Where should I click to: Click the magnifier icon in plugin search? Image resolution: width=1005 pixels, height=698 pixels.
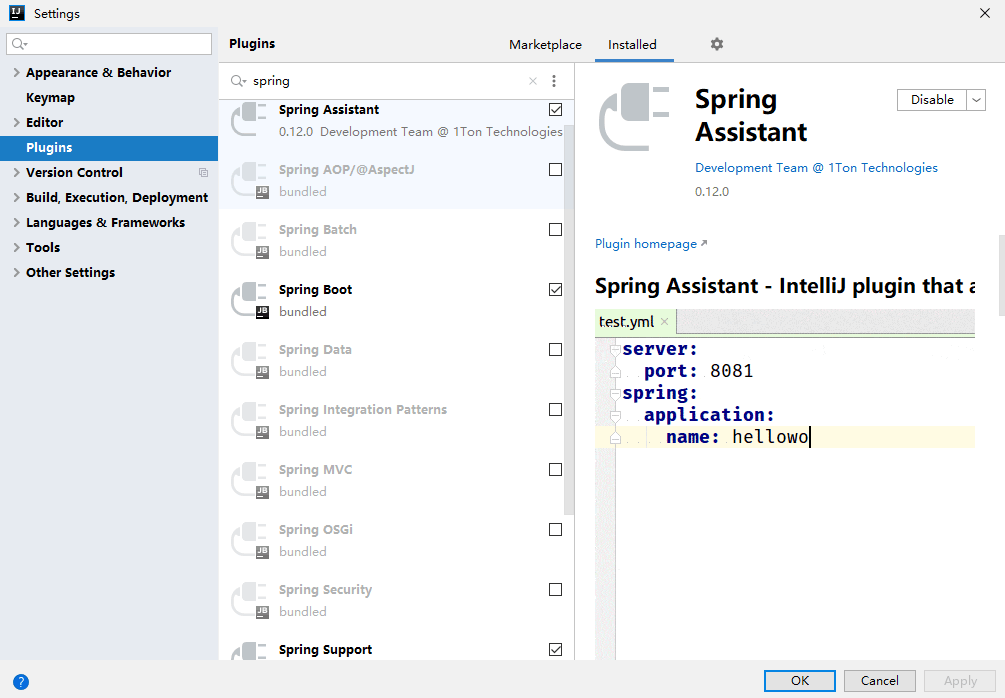coord(238,81)
